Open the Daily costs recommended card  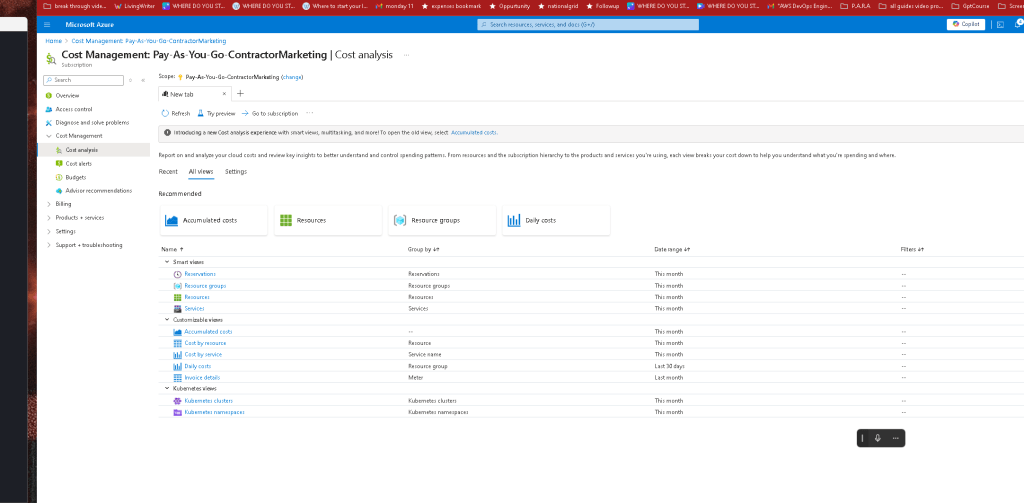pos(556,220)
